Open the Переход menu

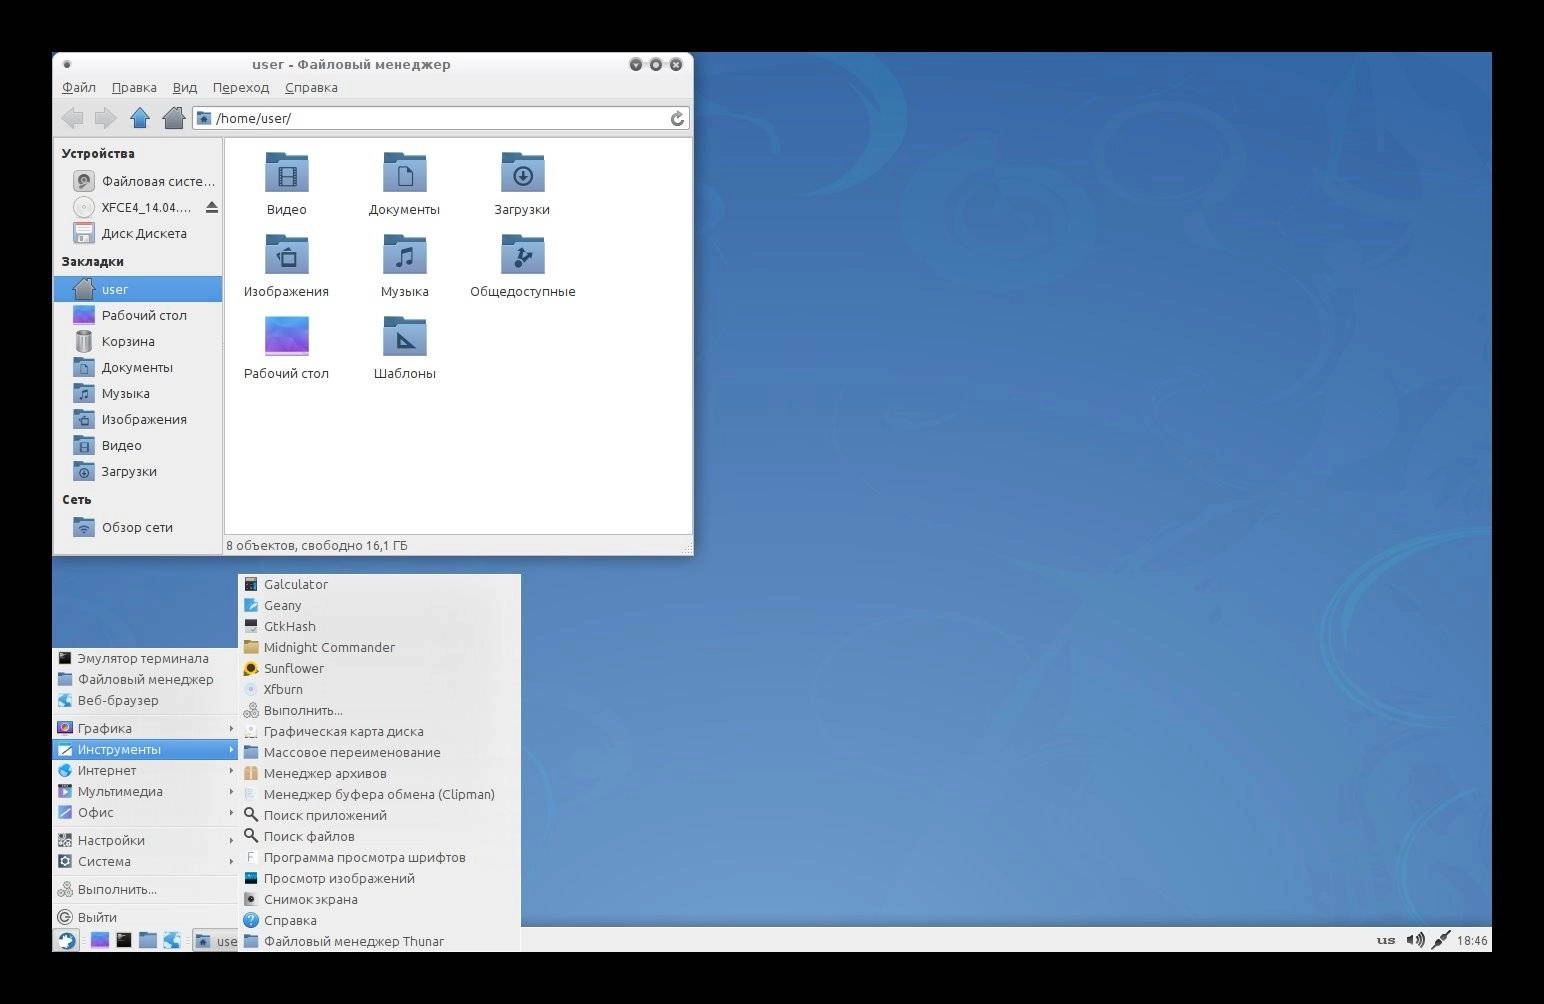[x=241, y=88]
